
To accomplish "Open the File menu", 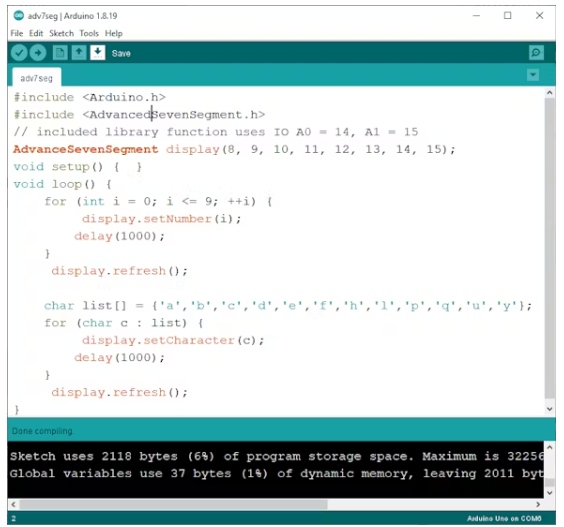I will point(17,33).
